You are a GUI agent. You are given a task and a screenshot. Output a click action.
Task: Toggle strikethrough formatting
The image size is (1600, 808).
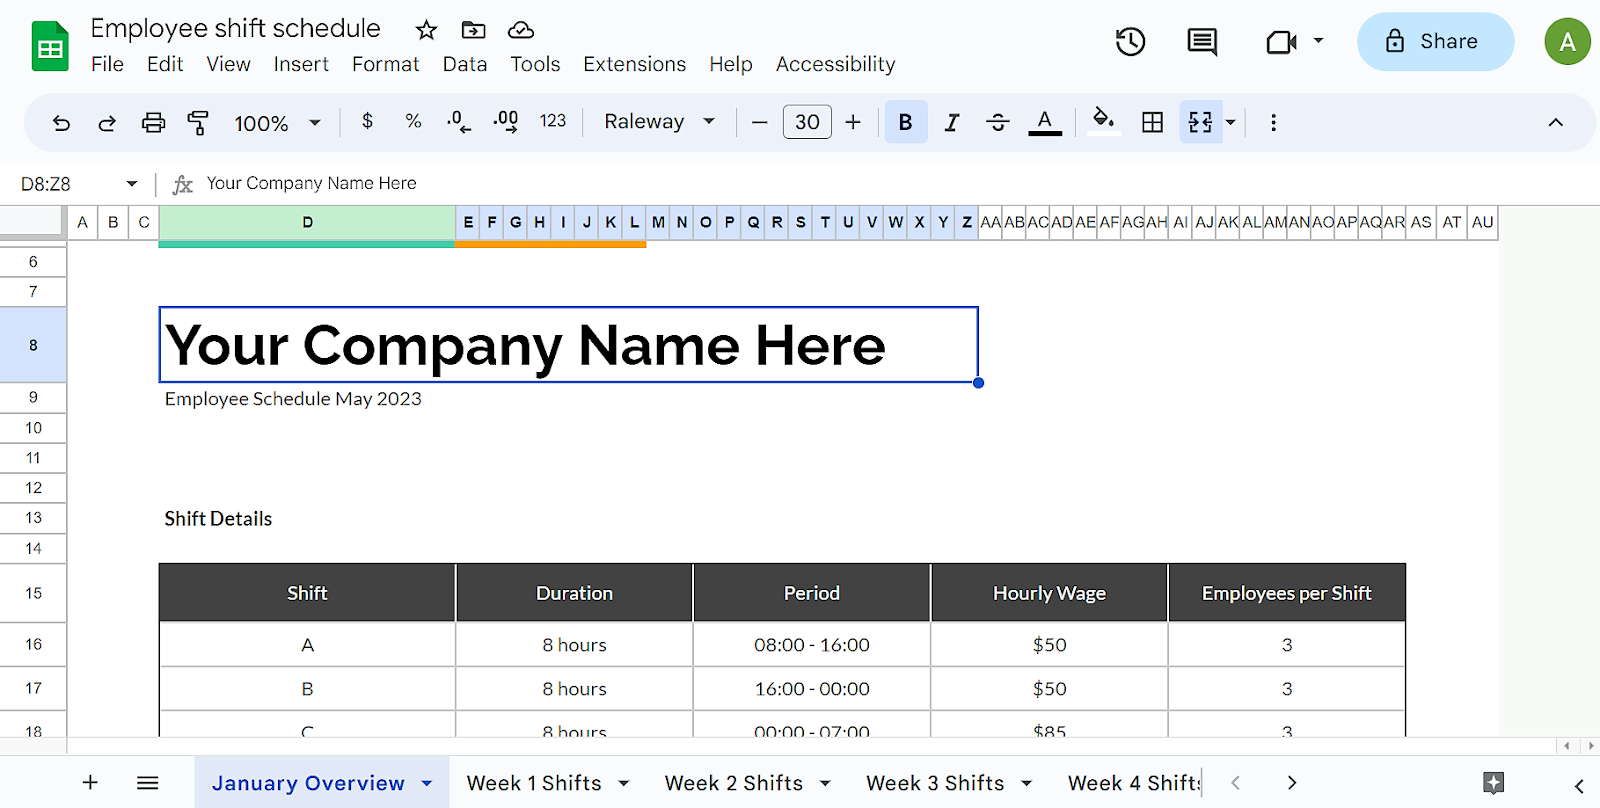[997, 122]
